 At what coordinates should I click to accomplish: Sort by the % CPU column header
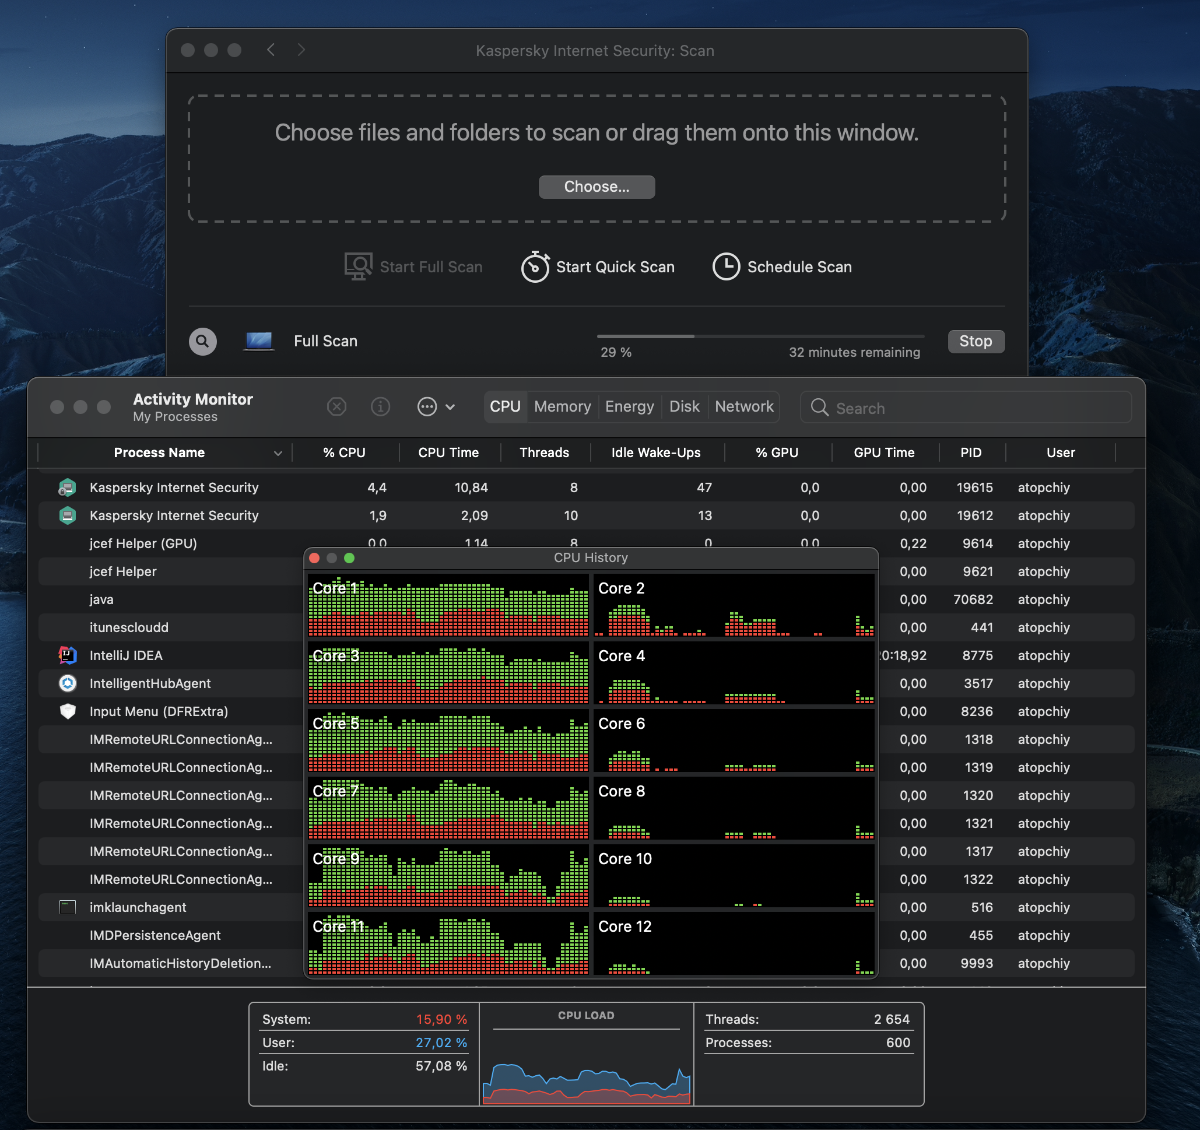[344, 453]
